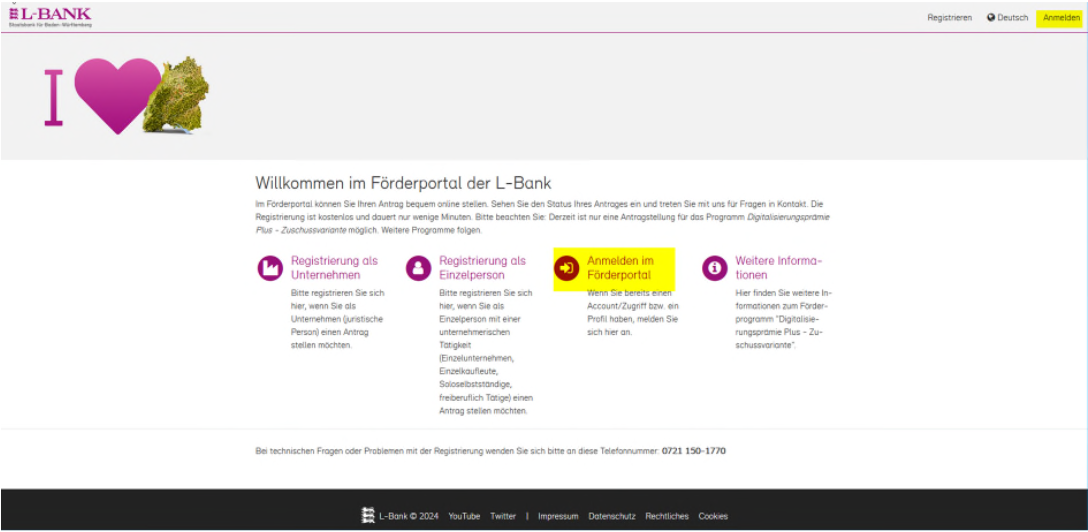Screen dimensions: 1088x532
Task: Open Impressum in the footer menu
Action: pos(558,517)
